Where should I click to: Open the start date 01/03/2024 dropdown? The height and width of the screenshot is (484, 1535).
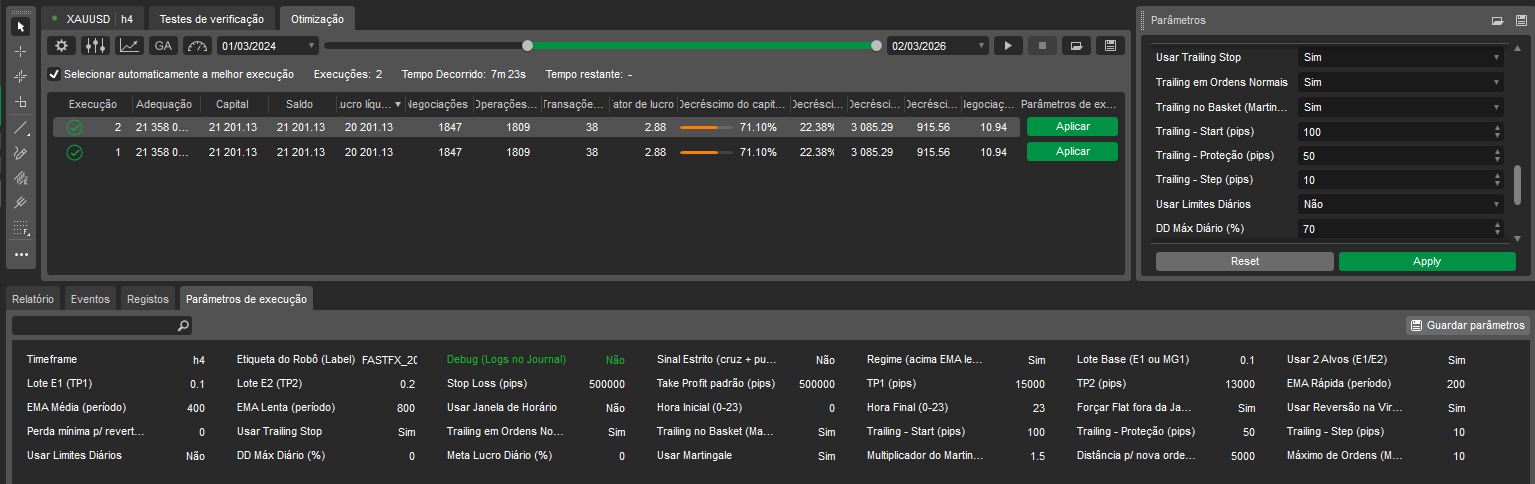[268, 46]
